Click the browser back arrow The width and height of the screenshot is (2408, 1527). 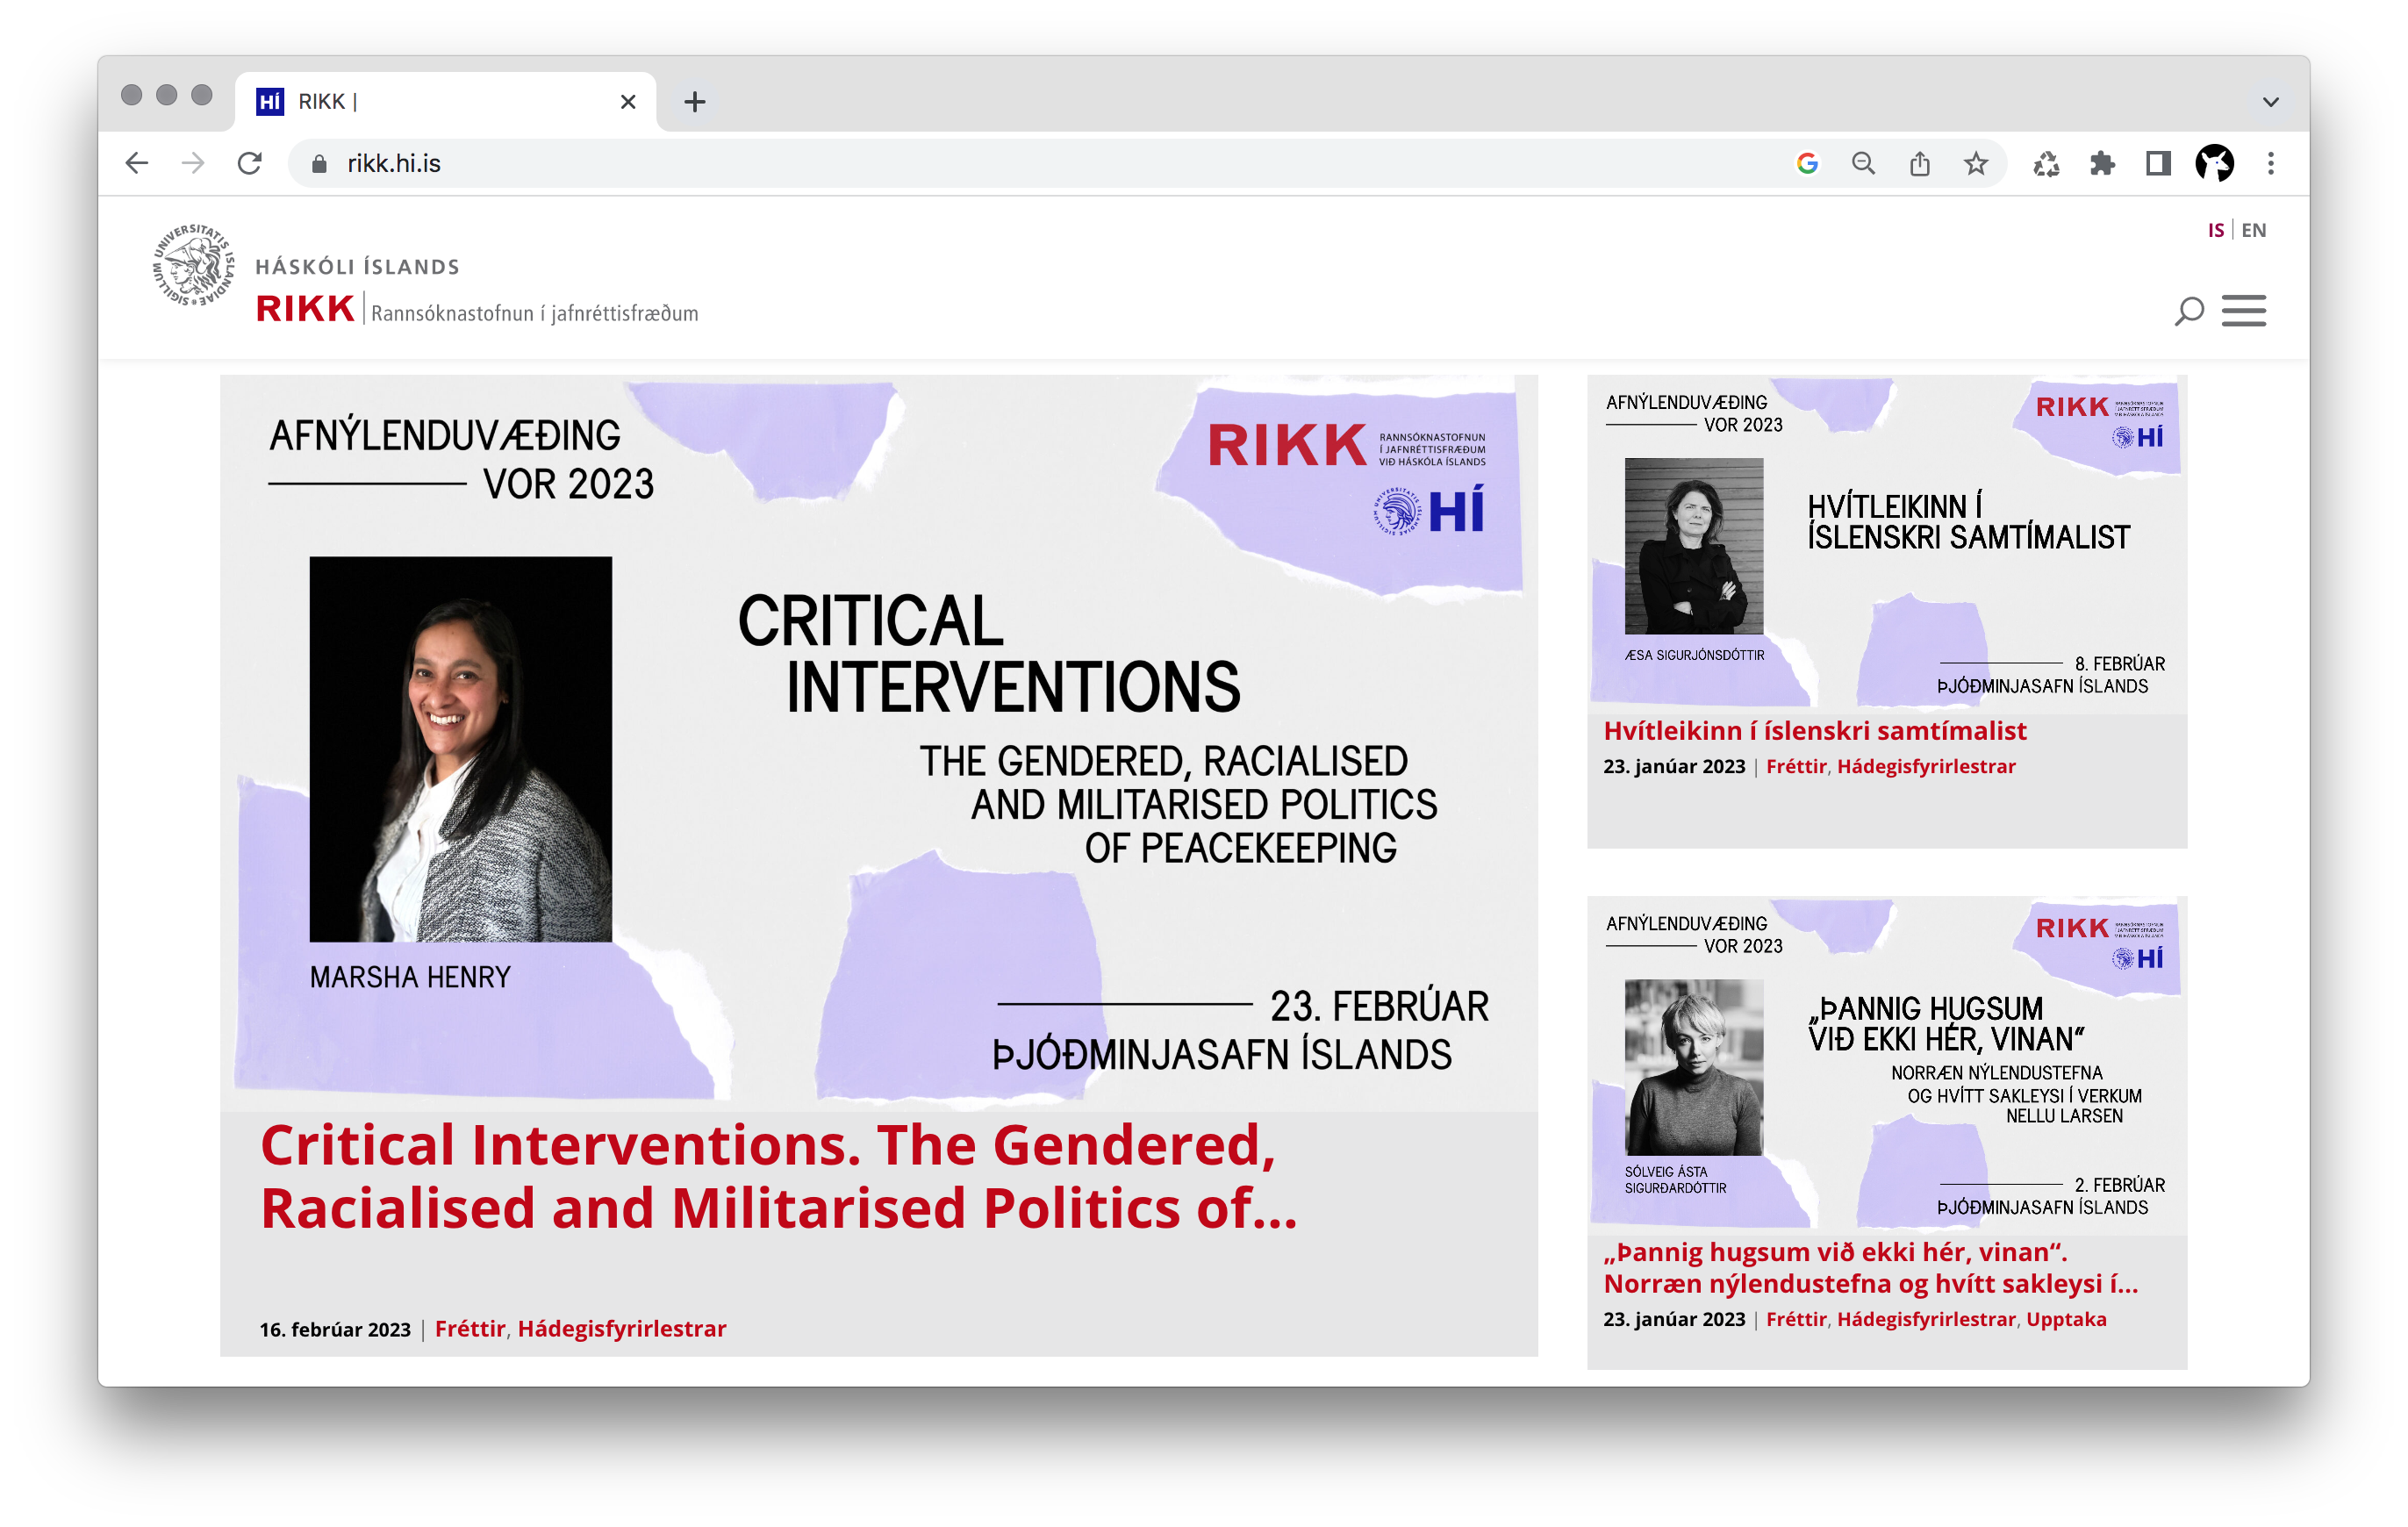coord(137,163)
